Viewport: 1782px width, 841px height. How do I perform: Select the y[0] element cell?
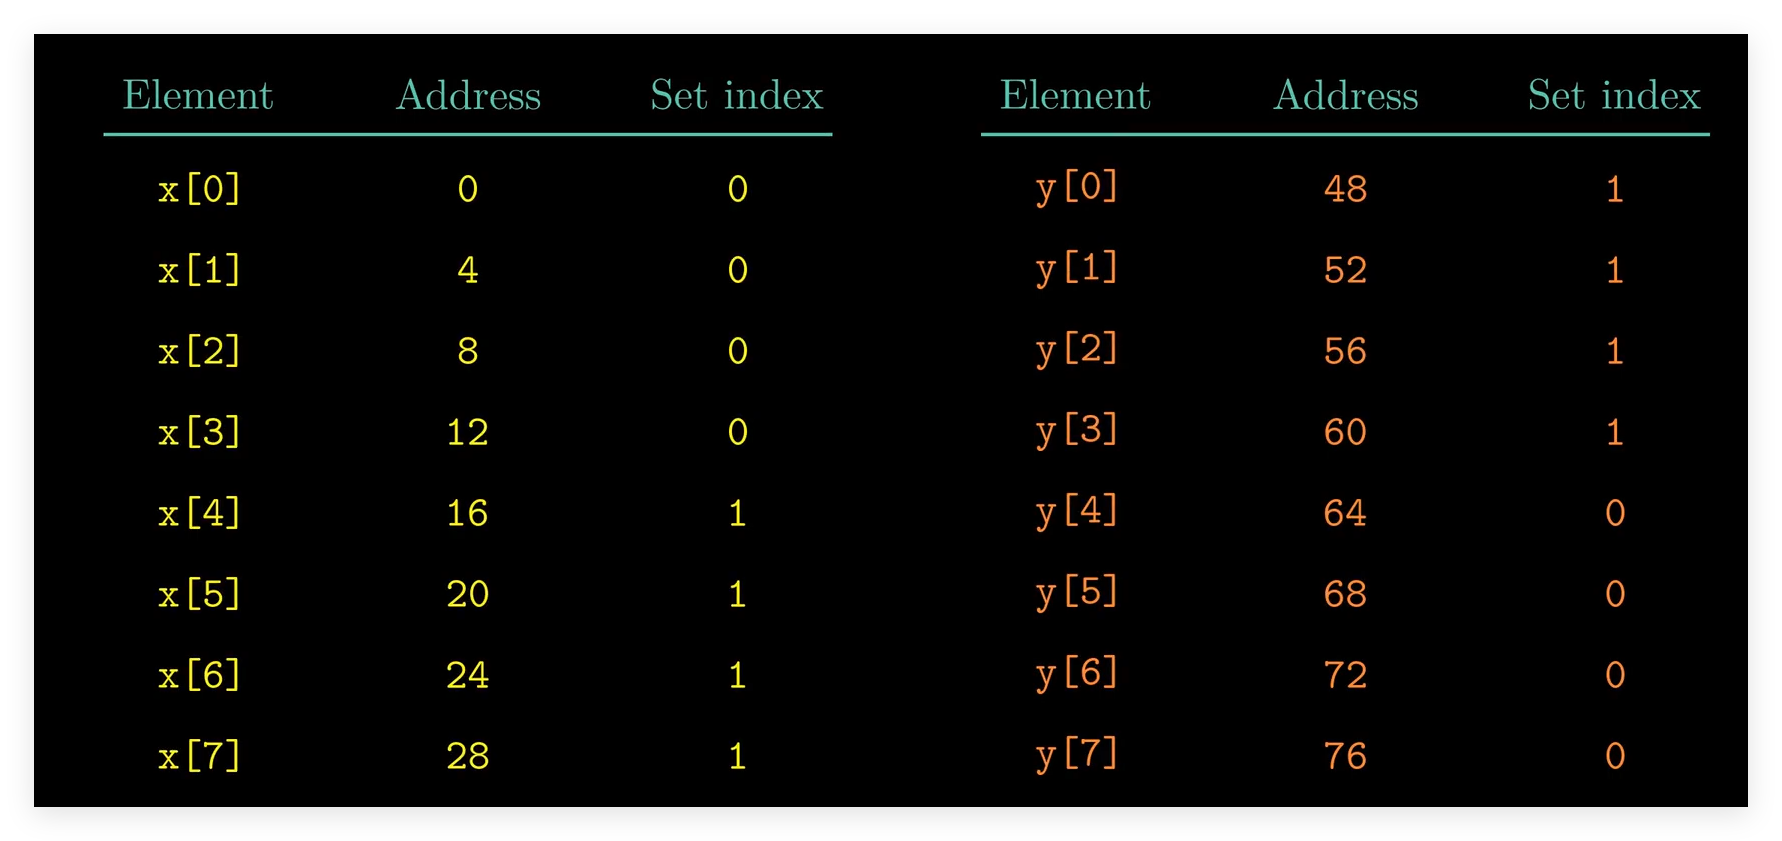[x=1077, y=187]
